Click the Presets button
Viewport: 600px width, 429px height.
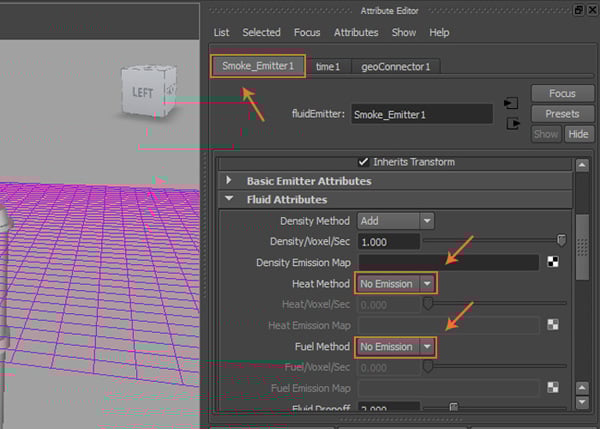562,113
